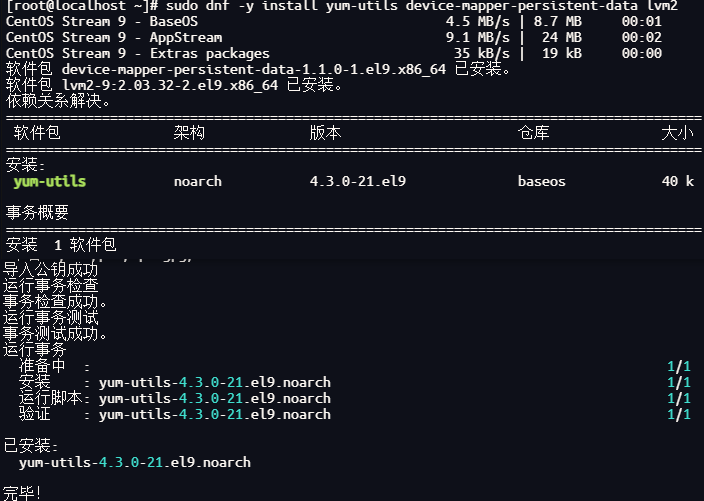Click the 事务检查成功 line

(x=55, y=302)
